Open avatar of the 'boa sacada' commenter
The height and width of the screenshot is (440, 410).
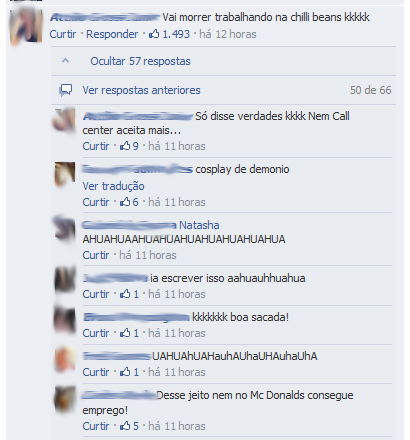click(65, 320)
